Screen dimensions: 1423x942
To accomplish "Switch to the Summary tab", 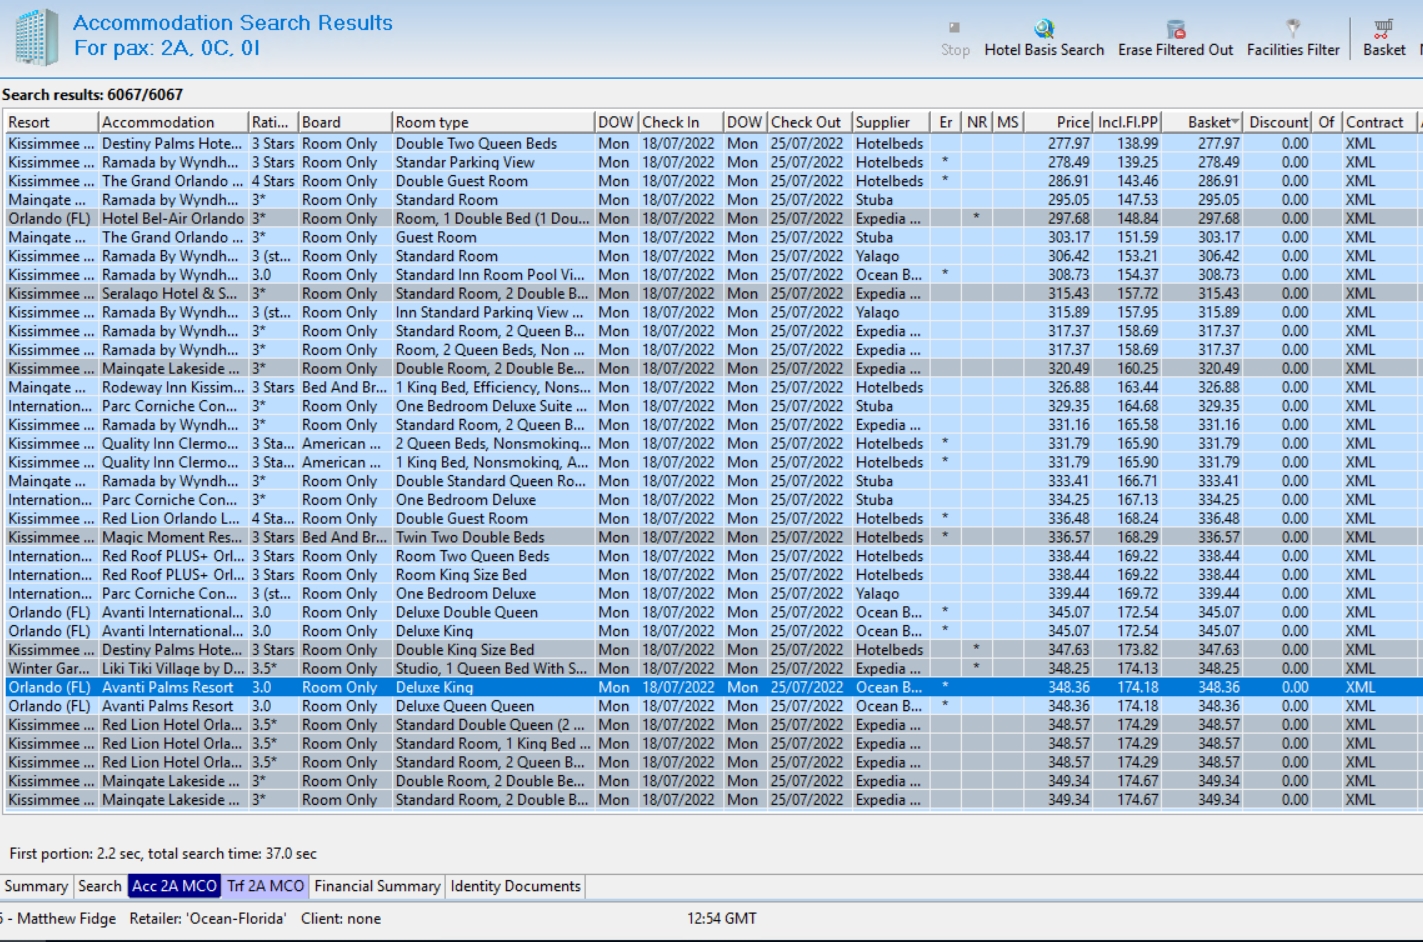I will click(36, 886).
